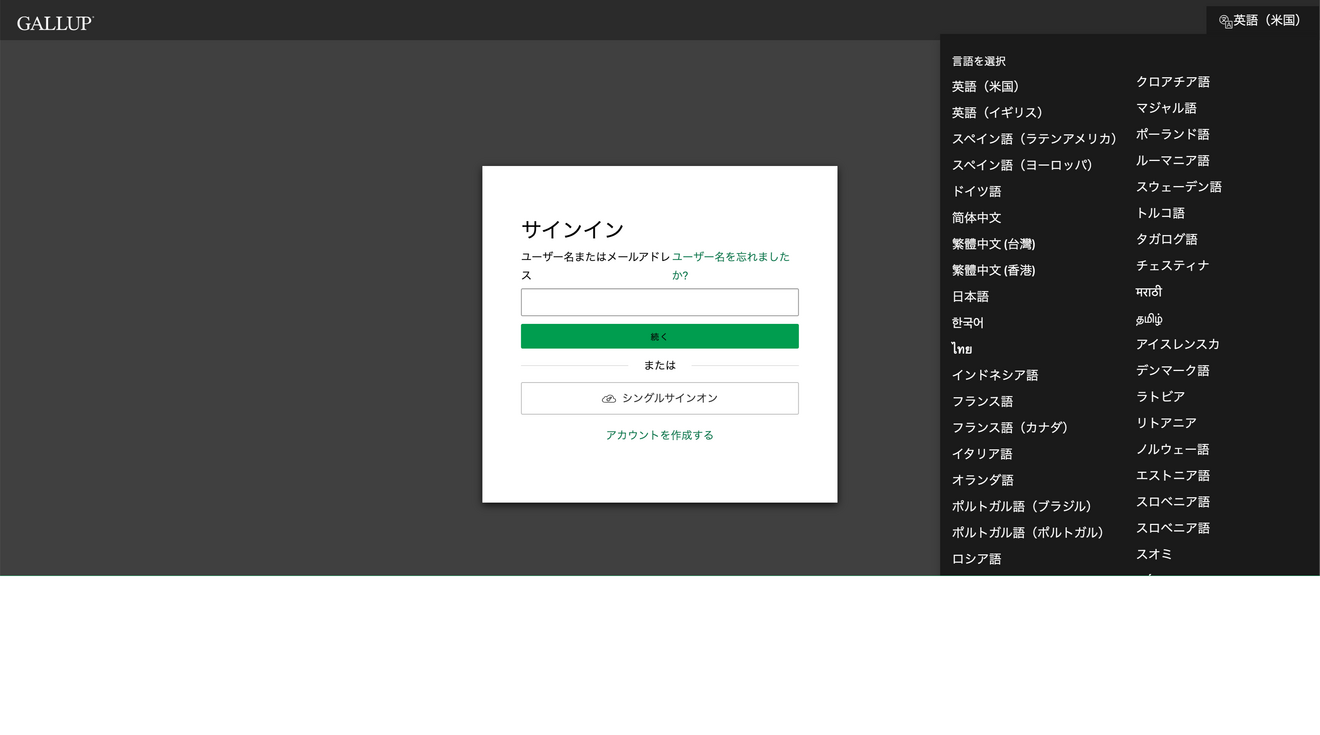Select クロアチア語 from the language list
Screen dimensions: 1320x735
coord(1173,82)
